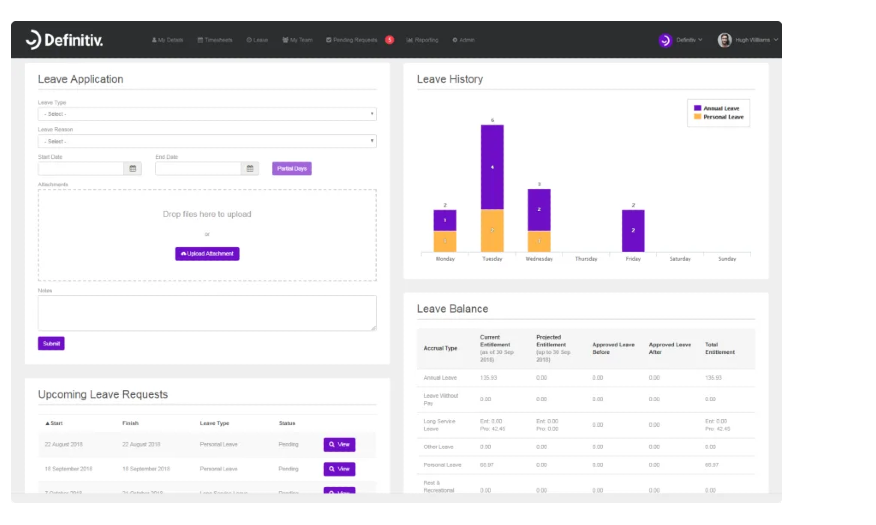
Task: Open the Leave Type select dropdown
Action: (207, 114)
